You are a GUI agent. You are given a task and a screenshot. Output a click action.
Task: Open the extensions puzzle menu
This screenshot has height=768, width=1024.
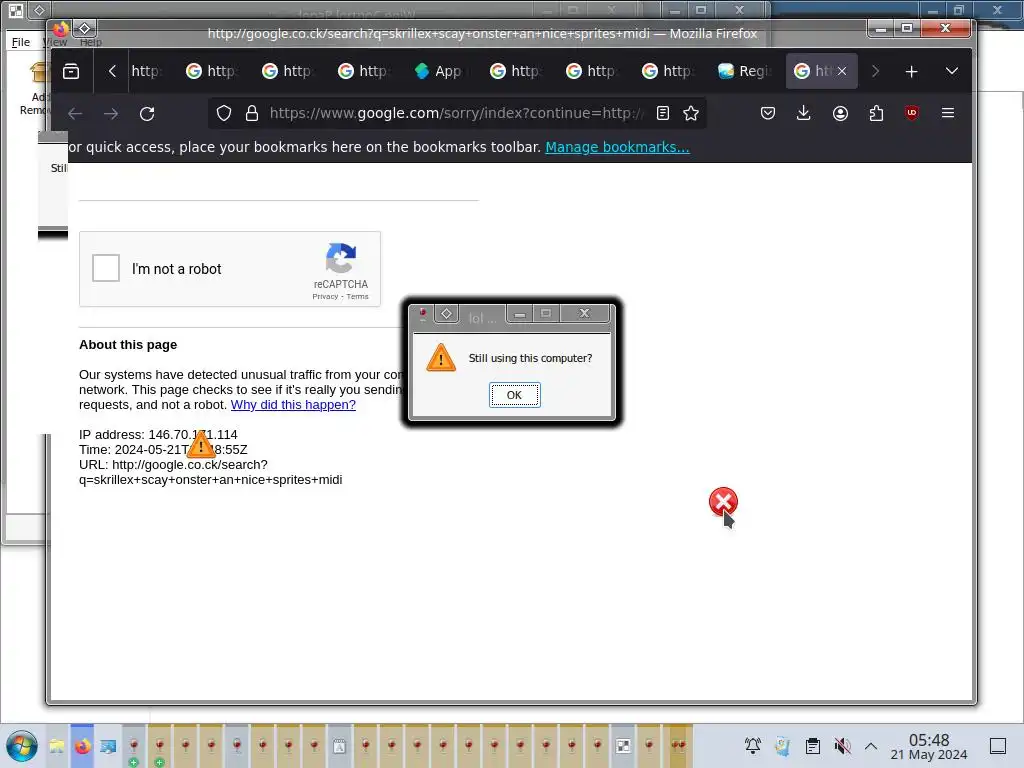[x=876, y=114]
